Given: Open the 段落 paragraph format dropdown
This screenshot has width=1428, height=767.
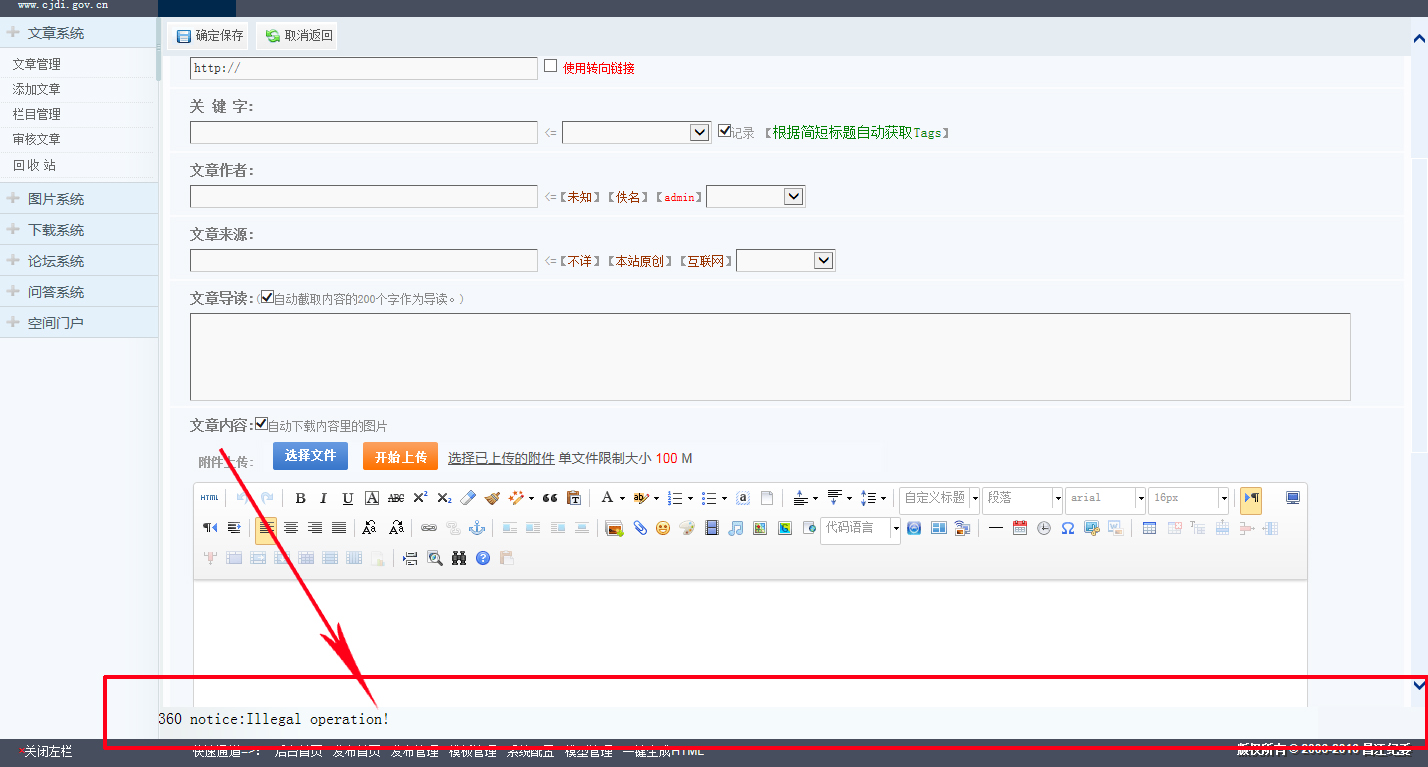Looking at the screenshot, I should click(1022, 498).
